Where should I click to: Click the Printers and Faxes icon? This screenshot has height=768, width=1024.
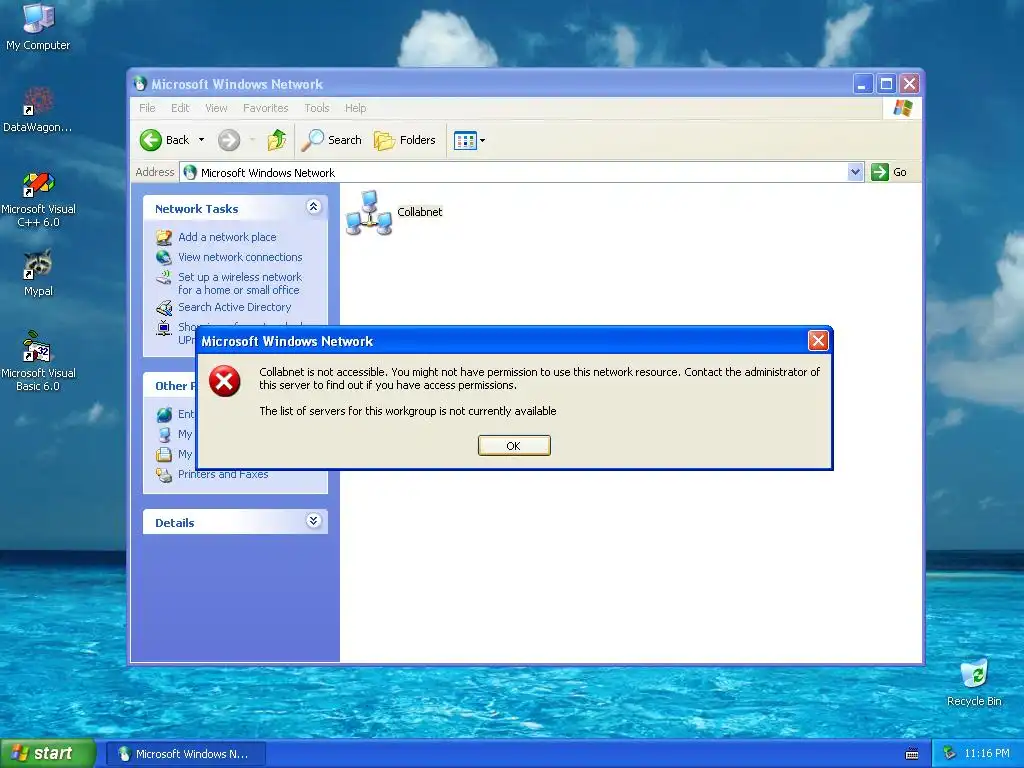[x=164, y=475]
